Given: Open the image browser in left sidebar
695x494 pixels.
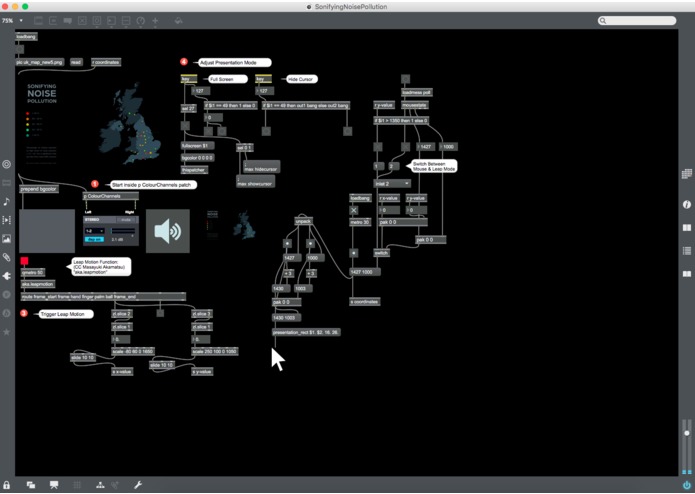Looking at the screenshot, I should point(7,239).
